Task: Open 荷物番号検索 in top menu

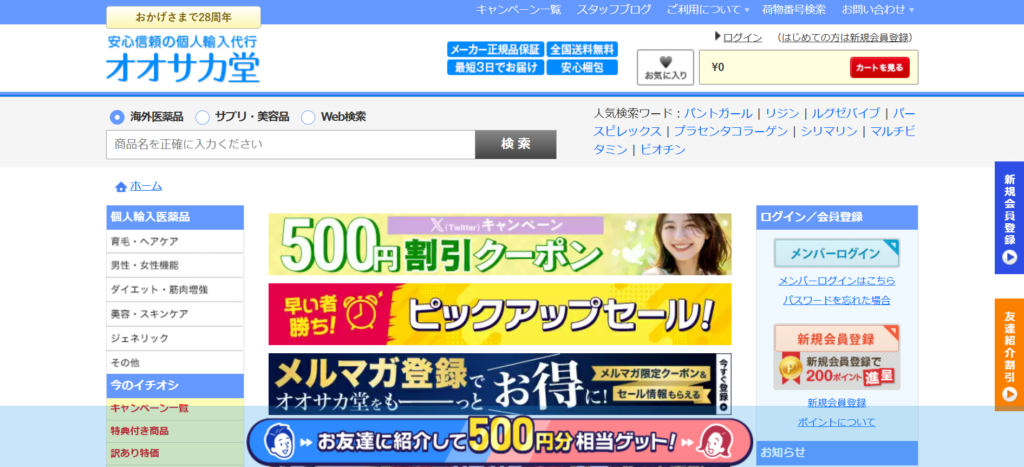Action: 795,10
